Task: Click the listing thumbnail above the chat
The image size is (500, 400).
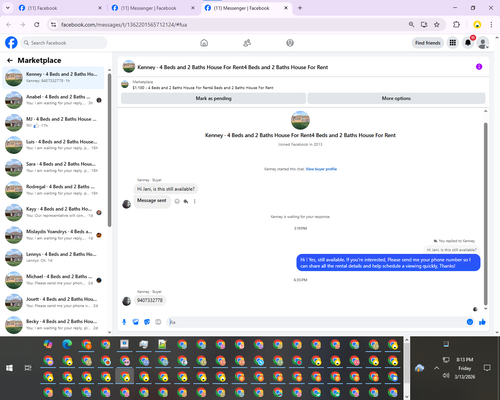Action: 125,84
